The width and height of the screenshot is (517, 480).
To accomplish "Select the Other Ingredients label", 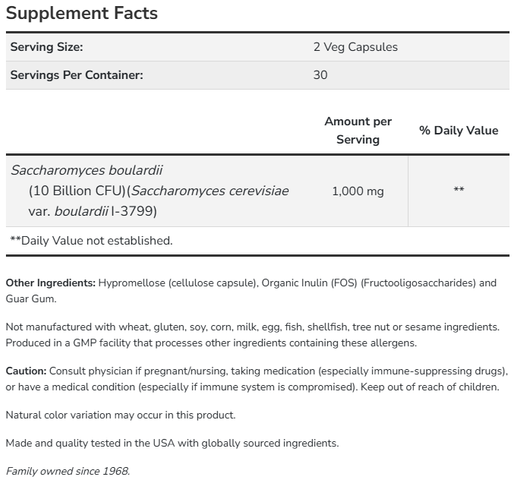I will coord(51,283).
